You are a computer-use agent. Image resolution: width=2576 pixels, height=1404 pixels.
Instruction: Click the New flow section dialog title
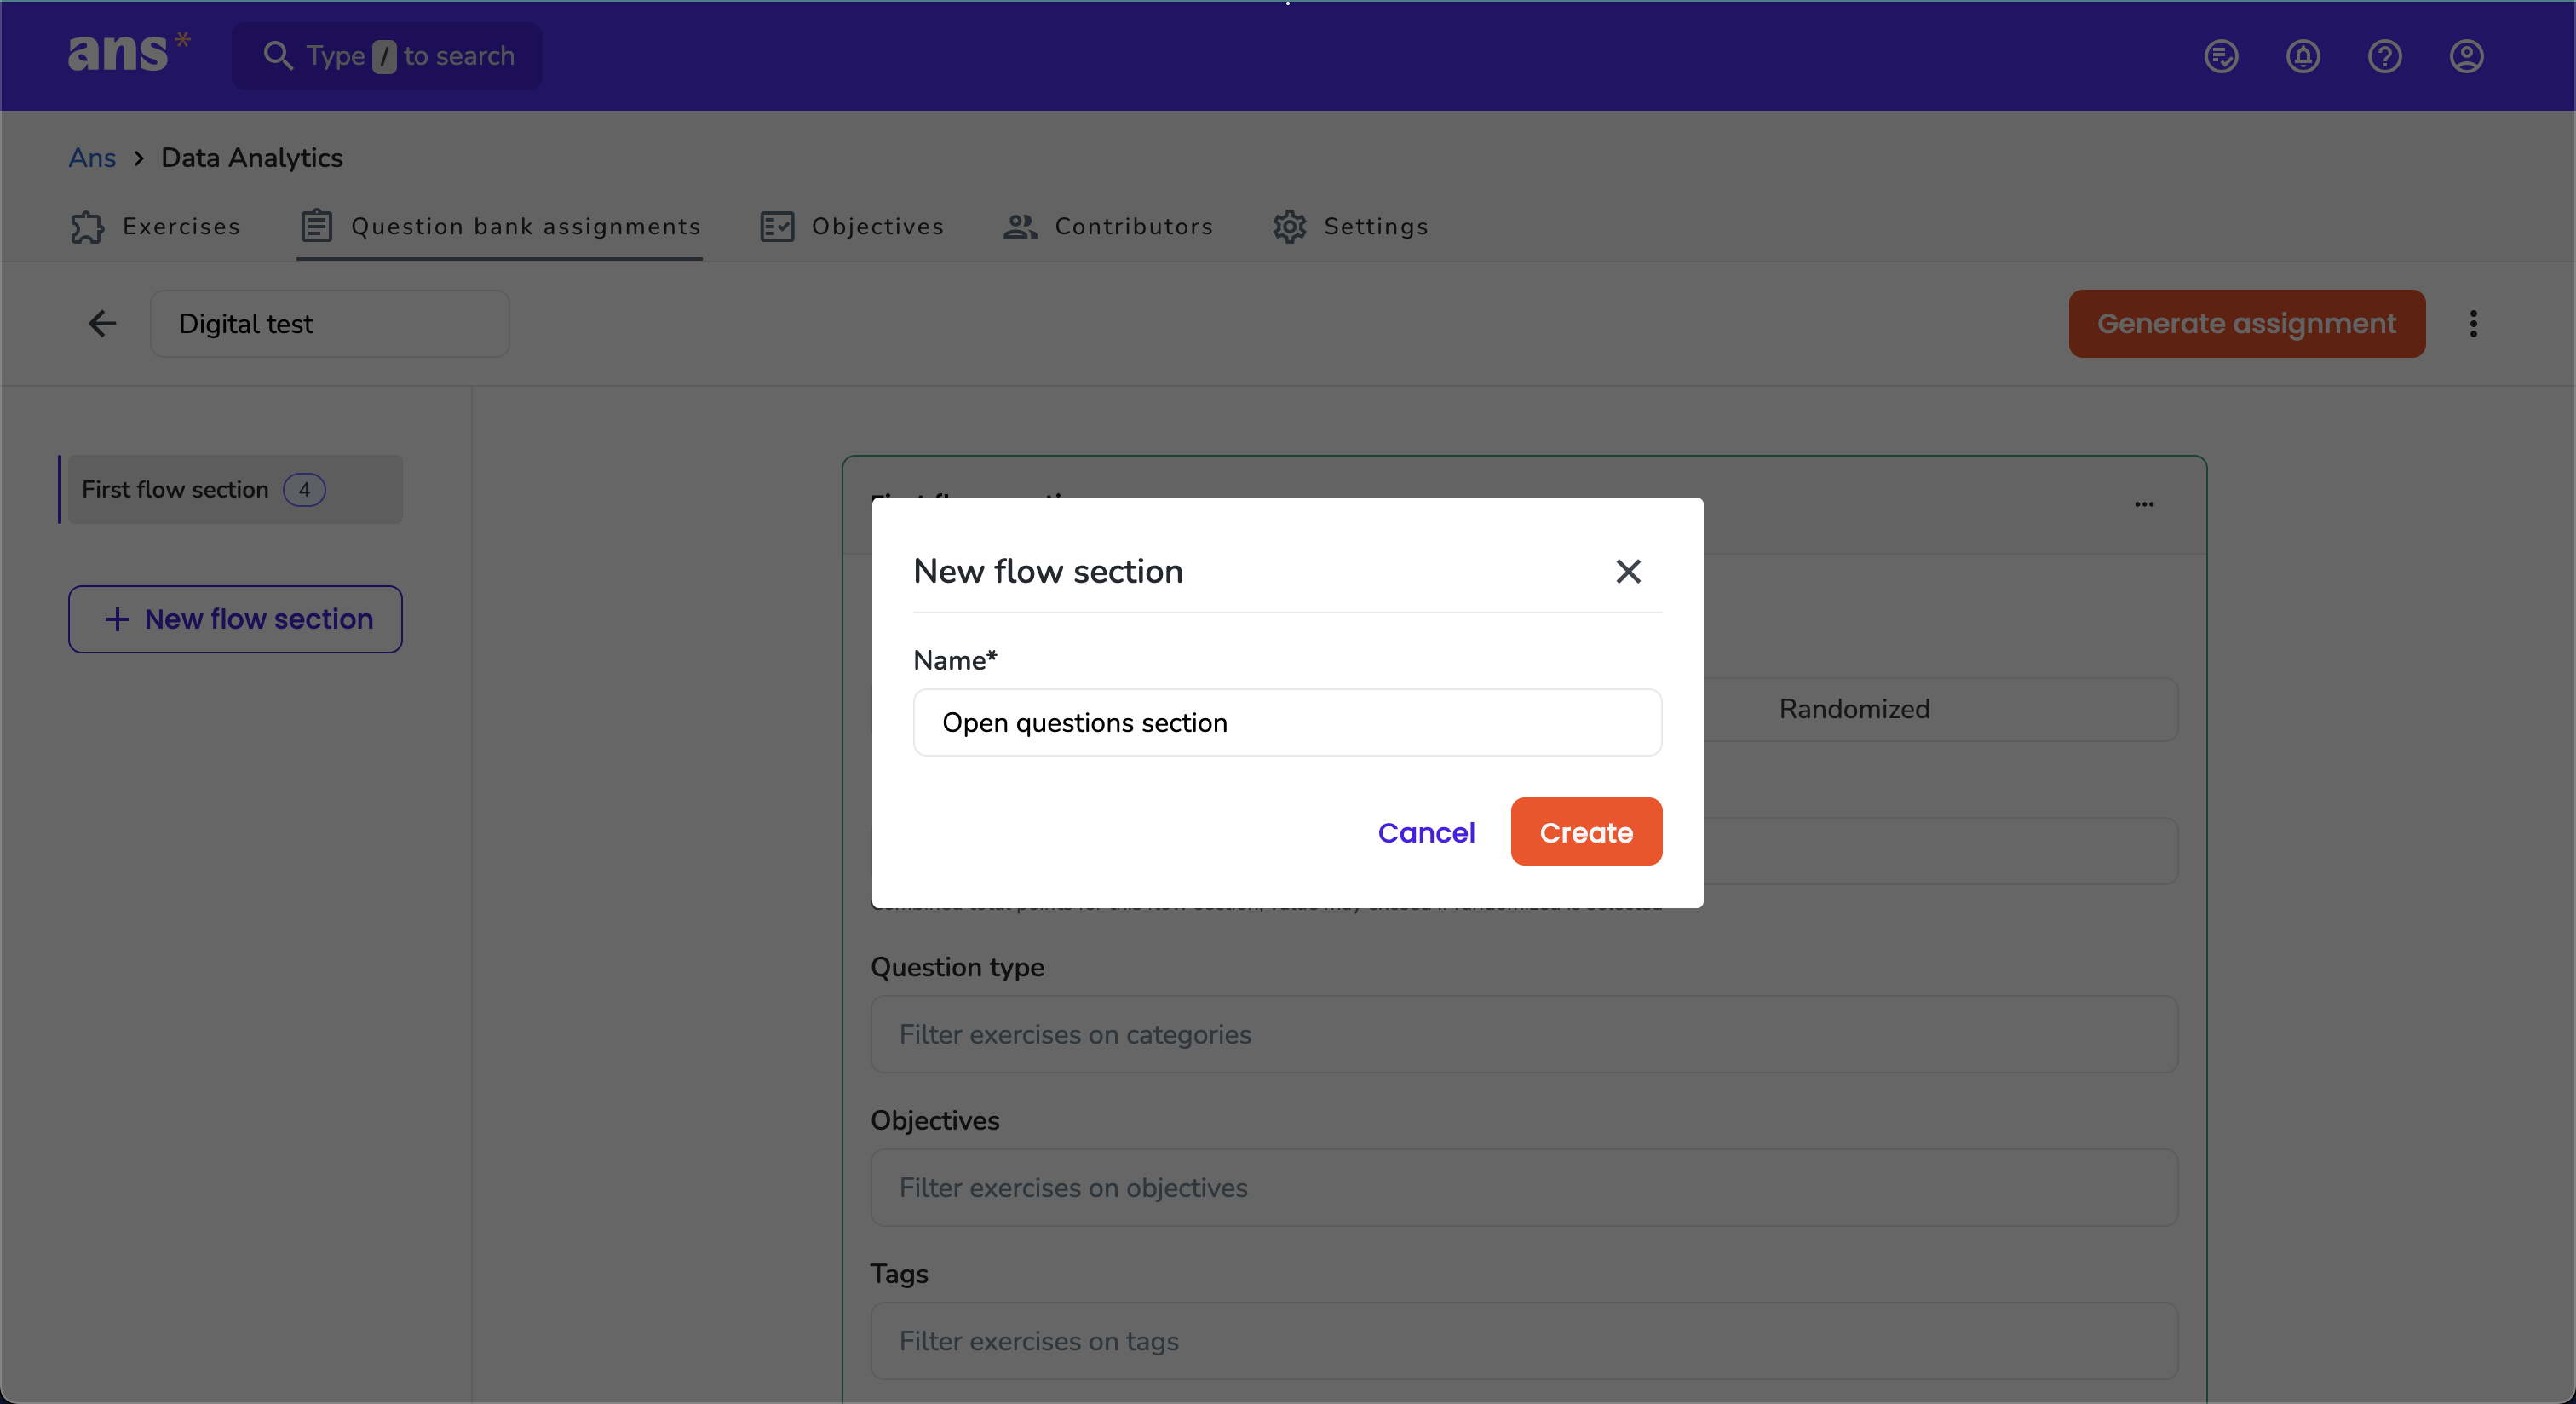click(x=1048, y=571)
